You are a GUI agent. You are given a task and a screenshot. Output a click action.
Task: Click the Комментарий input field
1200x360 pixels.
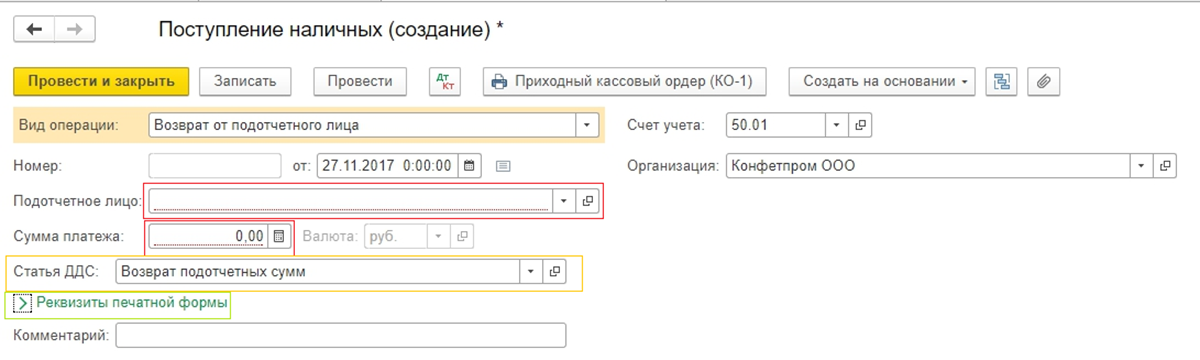point(341,335)
